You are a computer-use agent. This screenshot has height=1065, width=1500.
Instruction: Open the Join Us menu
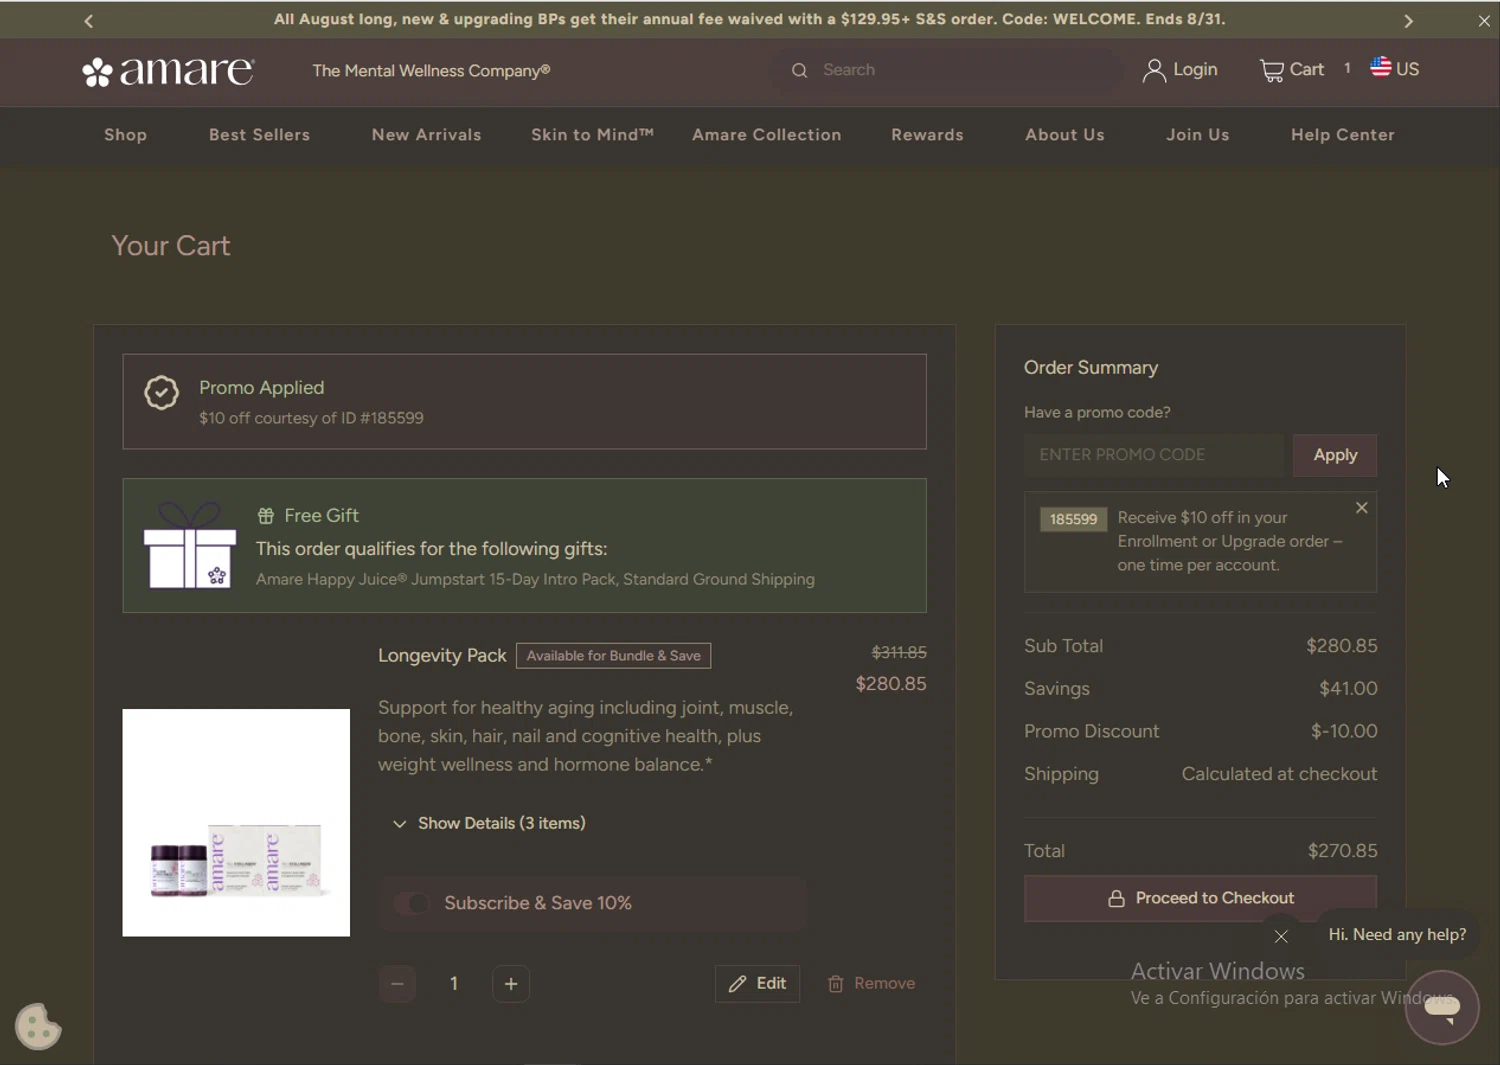pos(1198,135)
